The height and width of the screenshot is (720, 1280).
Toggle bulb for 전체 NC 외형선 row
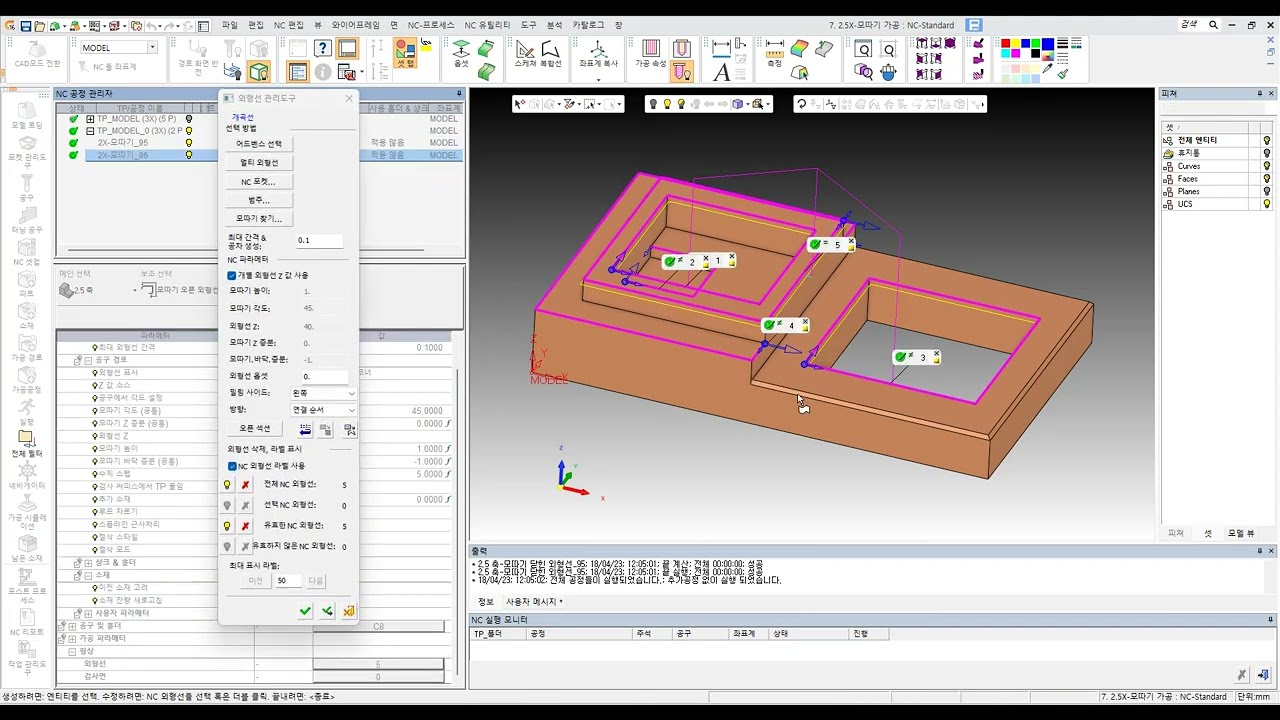[227, 485]
